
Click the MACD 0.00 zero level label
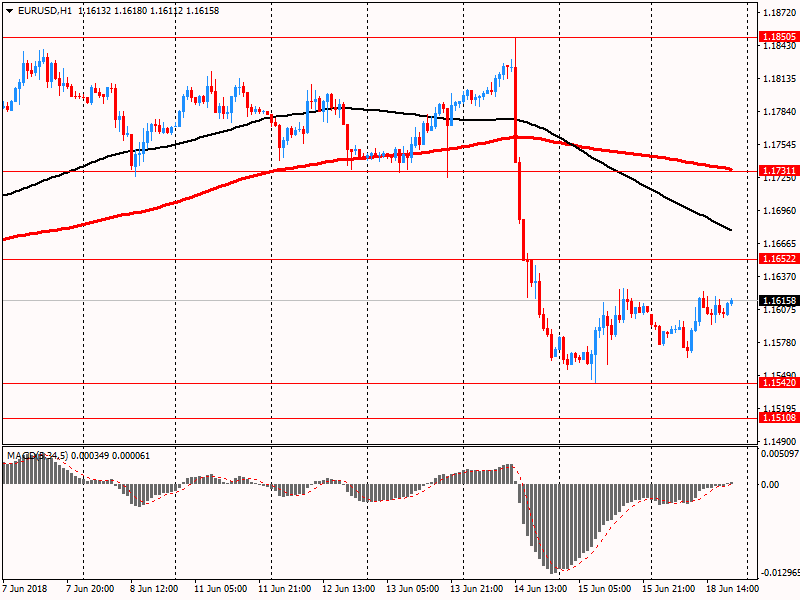click(x=770, y=485)
